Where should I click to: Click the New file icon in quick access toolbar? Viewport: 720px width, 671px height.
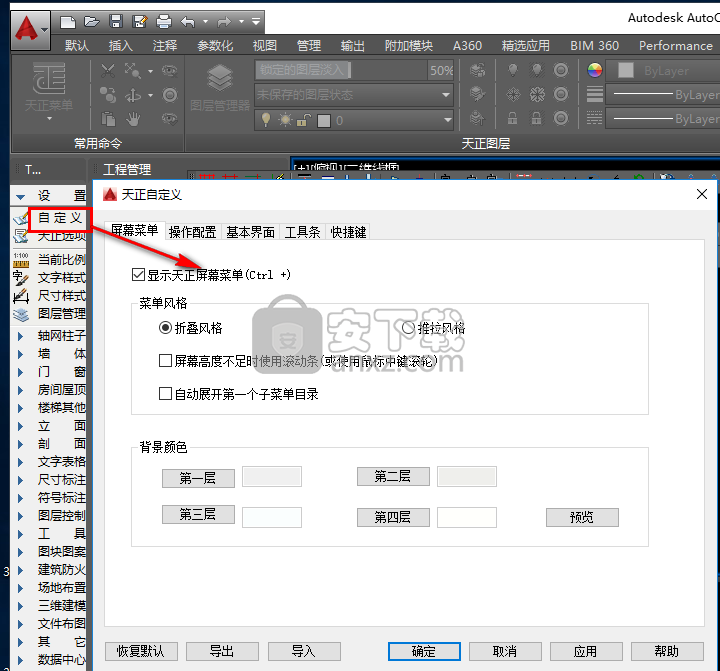pyautogui.click(x=68, y=22)
